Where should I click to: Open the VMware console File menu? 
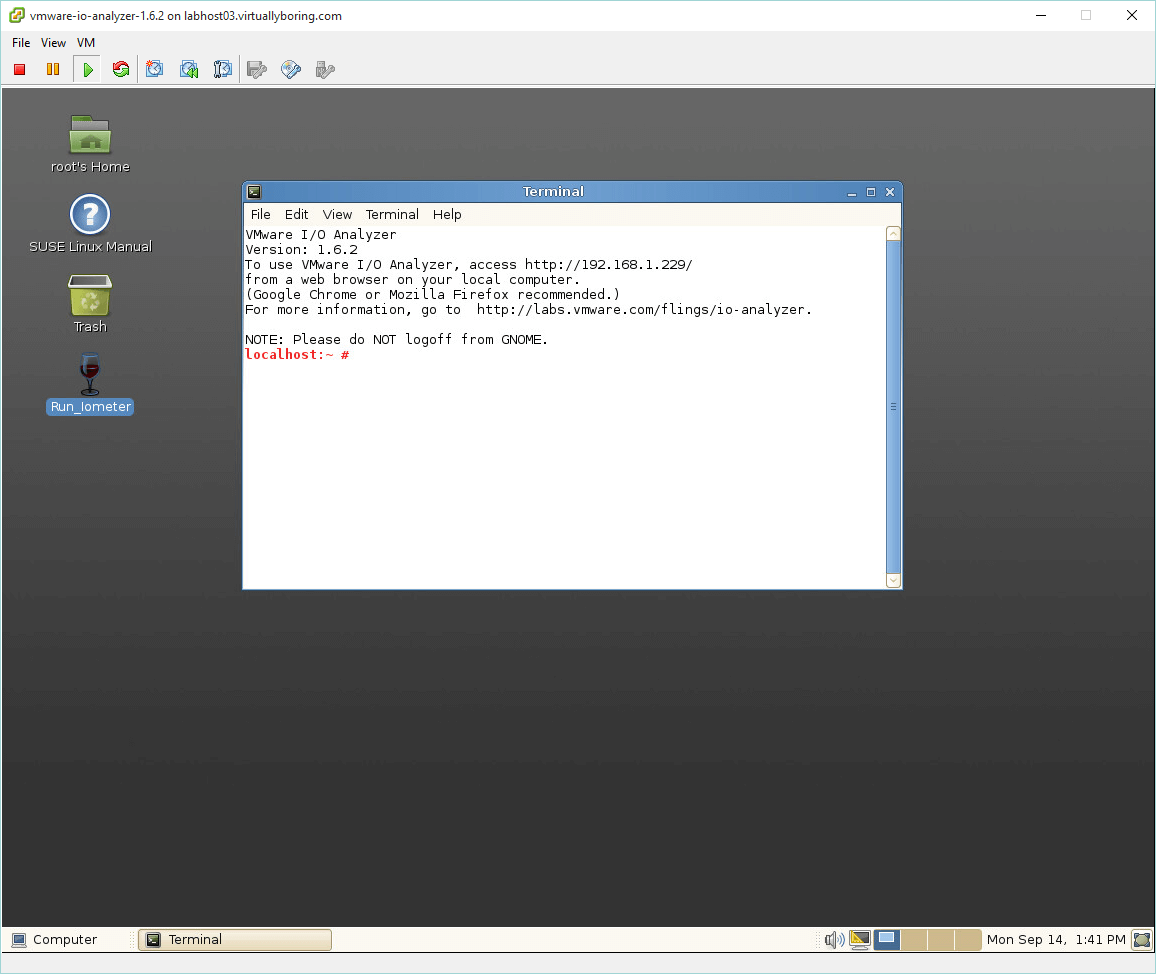(x=21, y=43)
